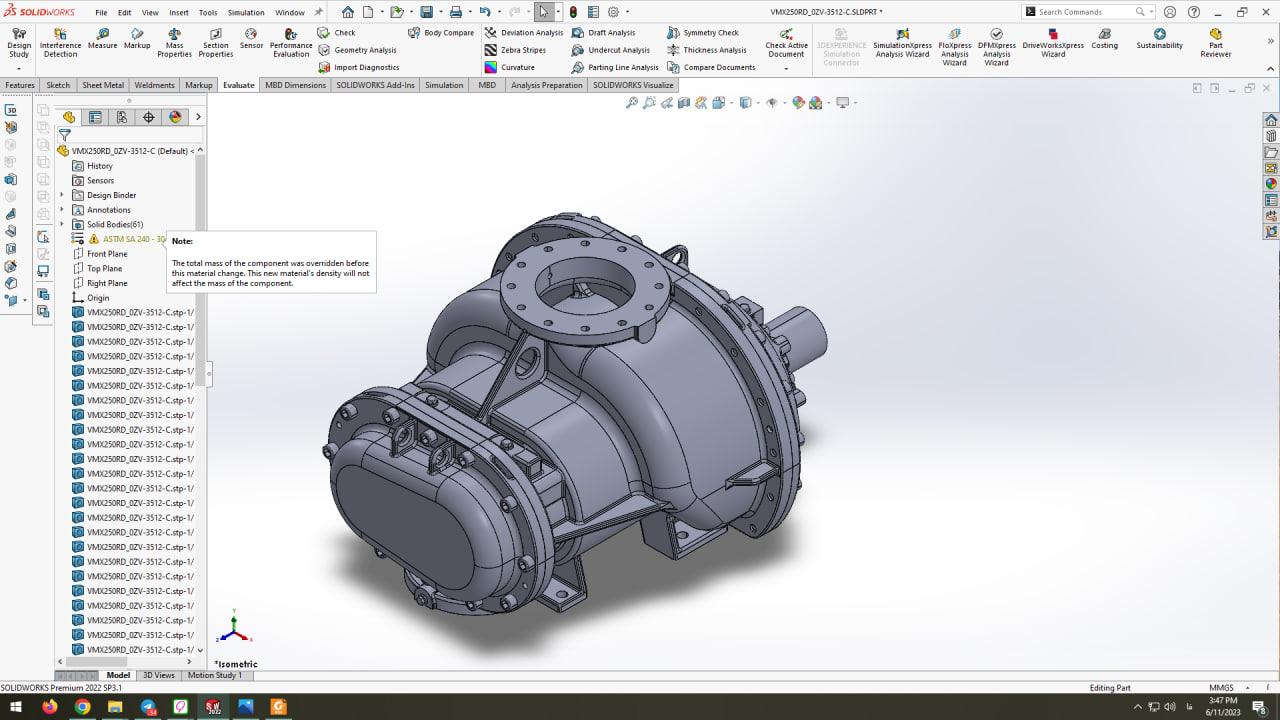This screenshot has width=1280, height=720.
Task: Open DriveWorksXpress Wizard
Action: tap(1053, 43)
